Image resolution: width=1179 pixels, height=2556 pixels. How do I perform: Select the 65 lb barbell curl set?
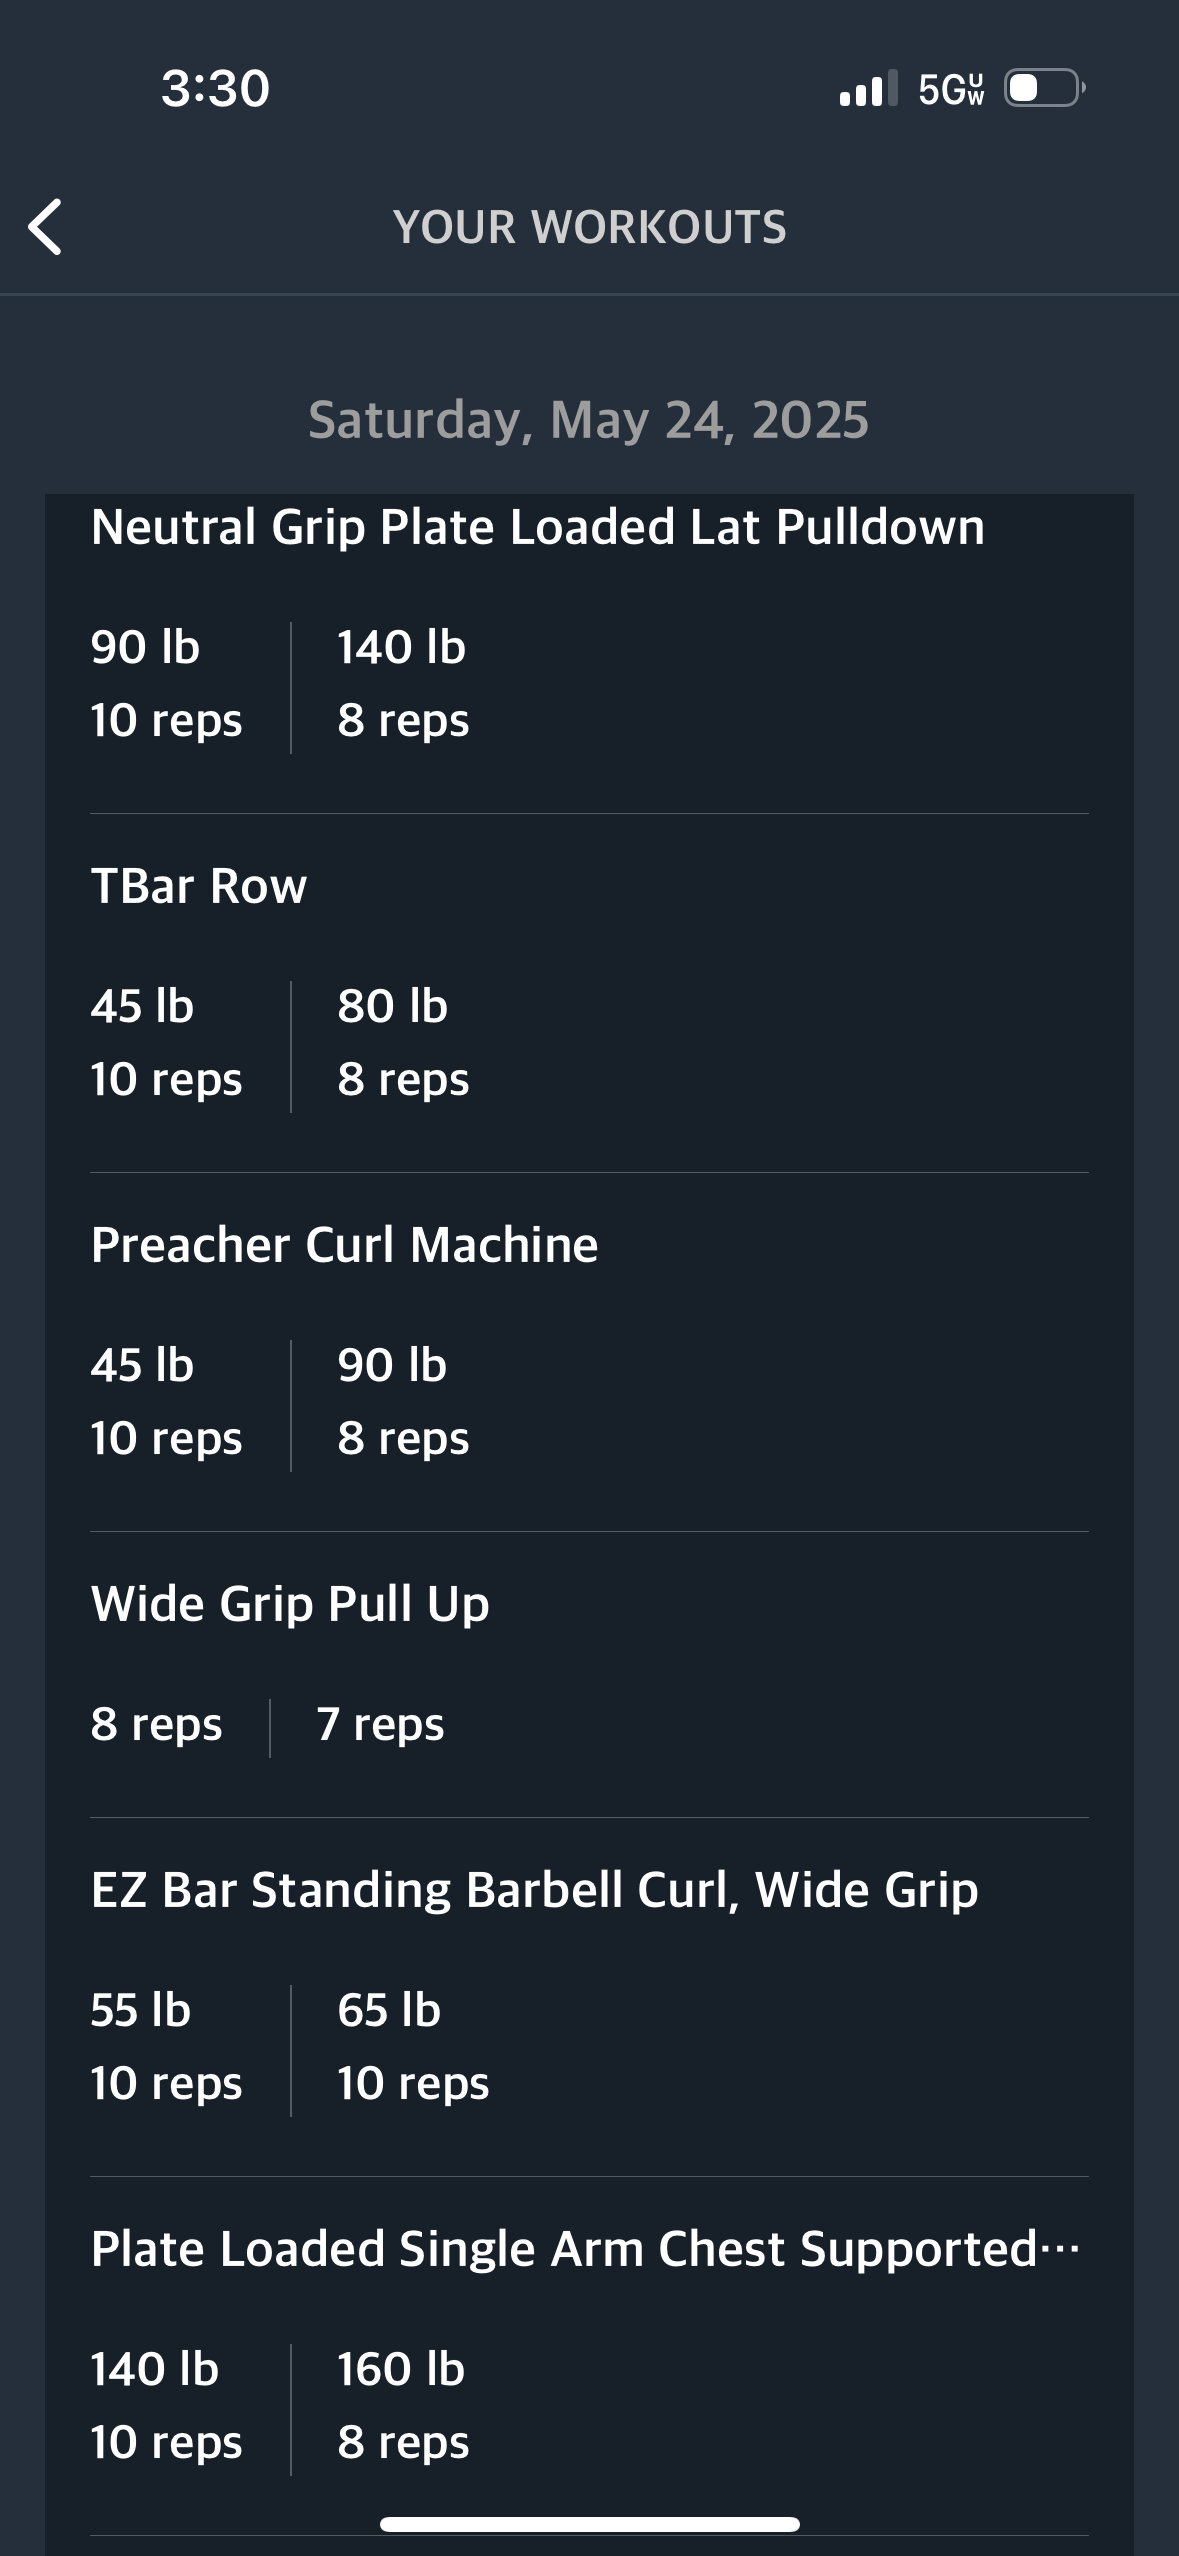click(x=413, y=2047)
